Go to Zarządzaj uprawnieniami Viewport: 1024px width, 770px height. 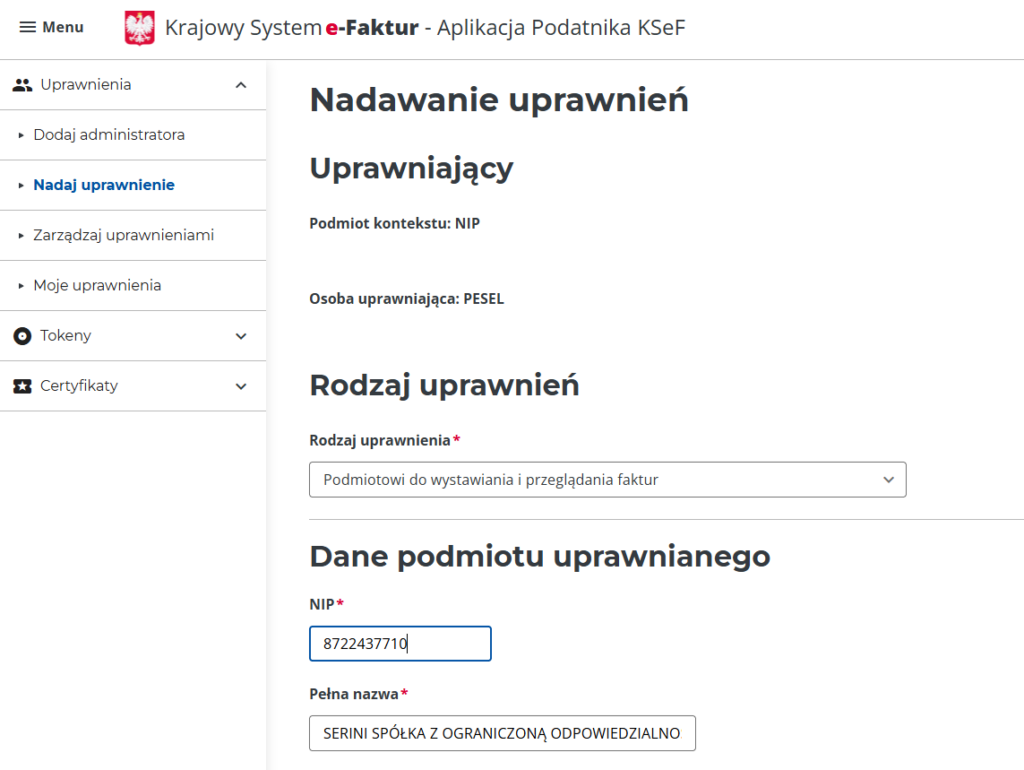coord(123,235)
